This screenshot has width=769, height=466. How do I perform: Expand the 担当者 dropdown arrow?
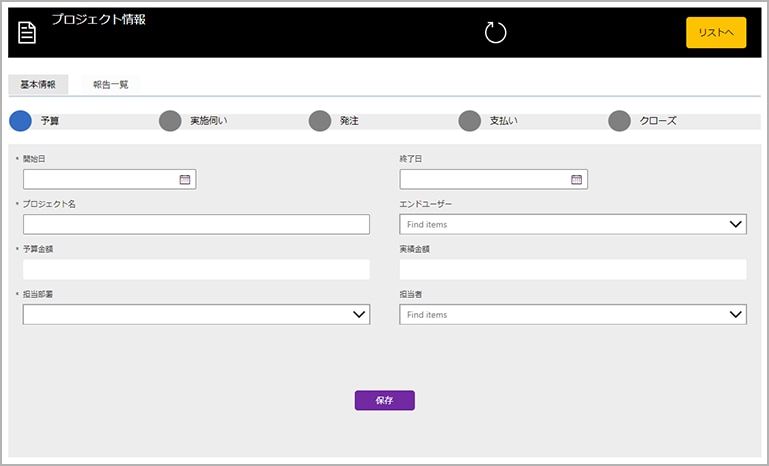736,315
